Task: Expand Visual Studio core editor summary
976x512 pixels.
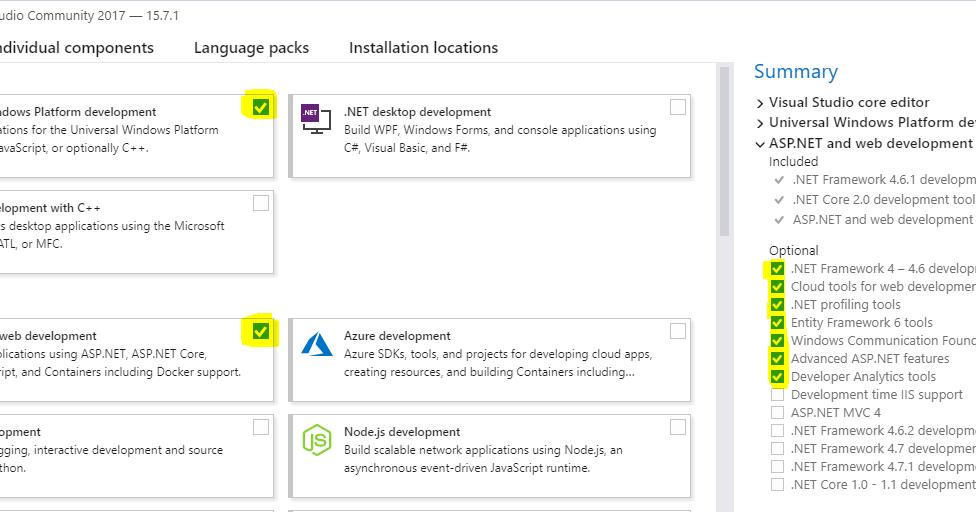Action: (x=761, y=103)
